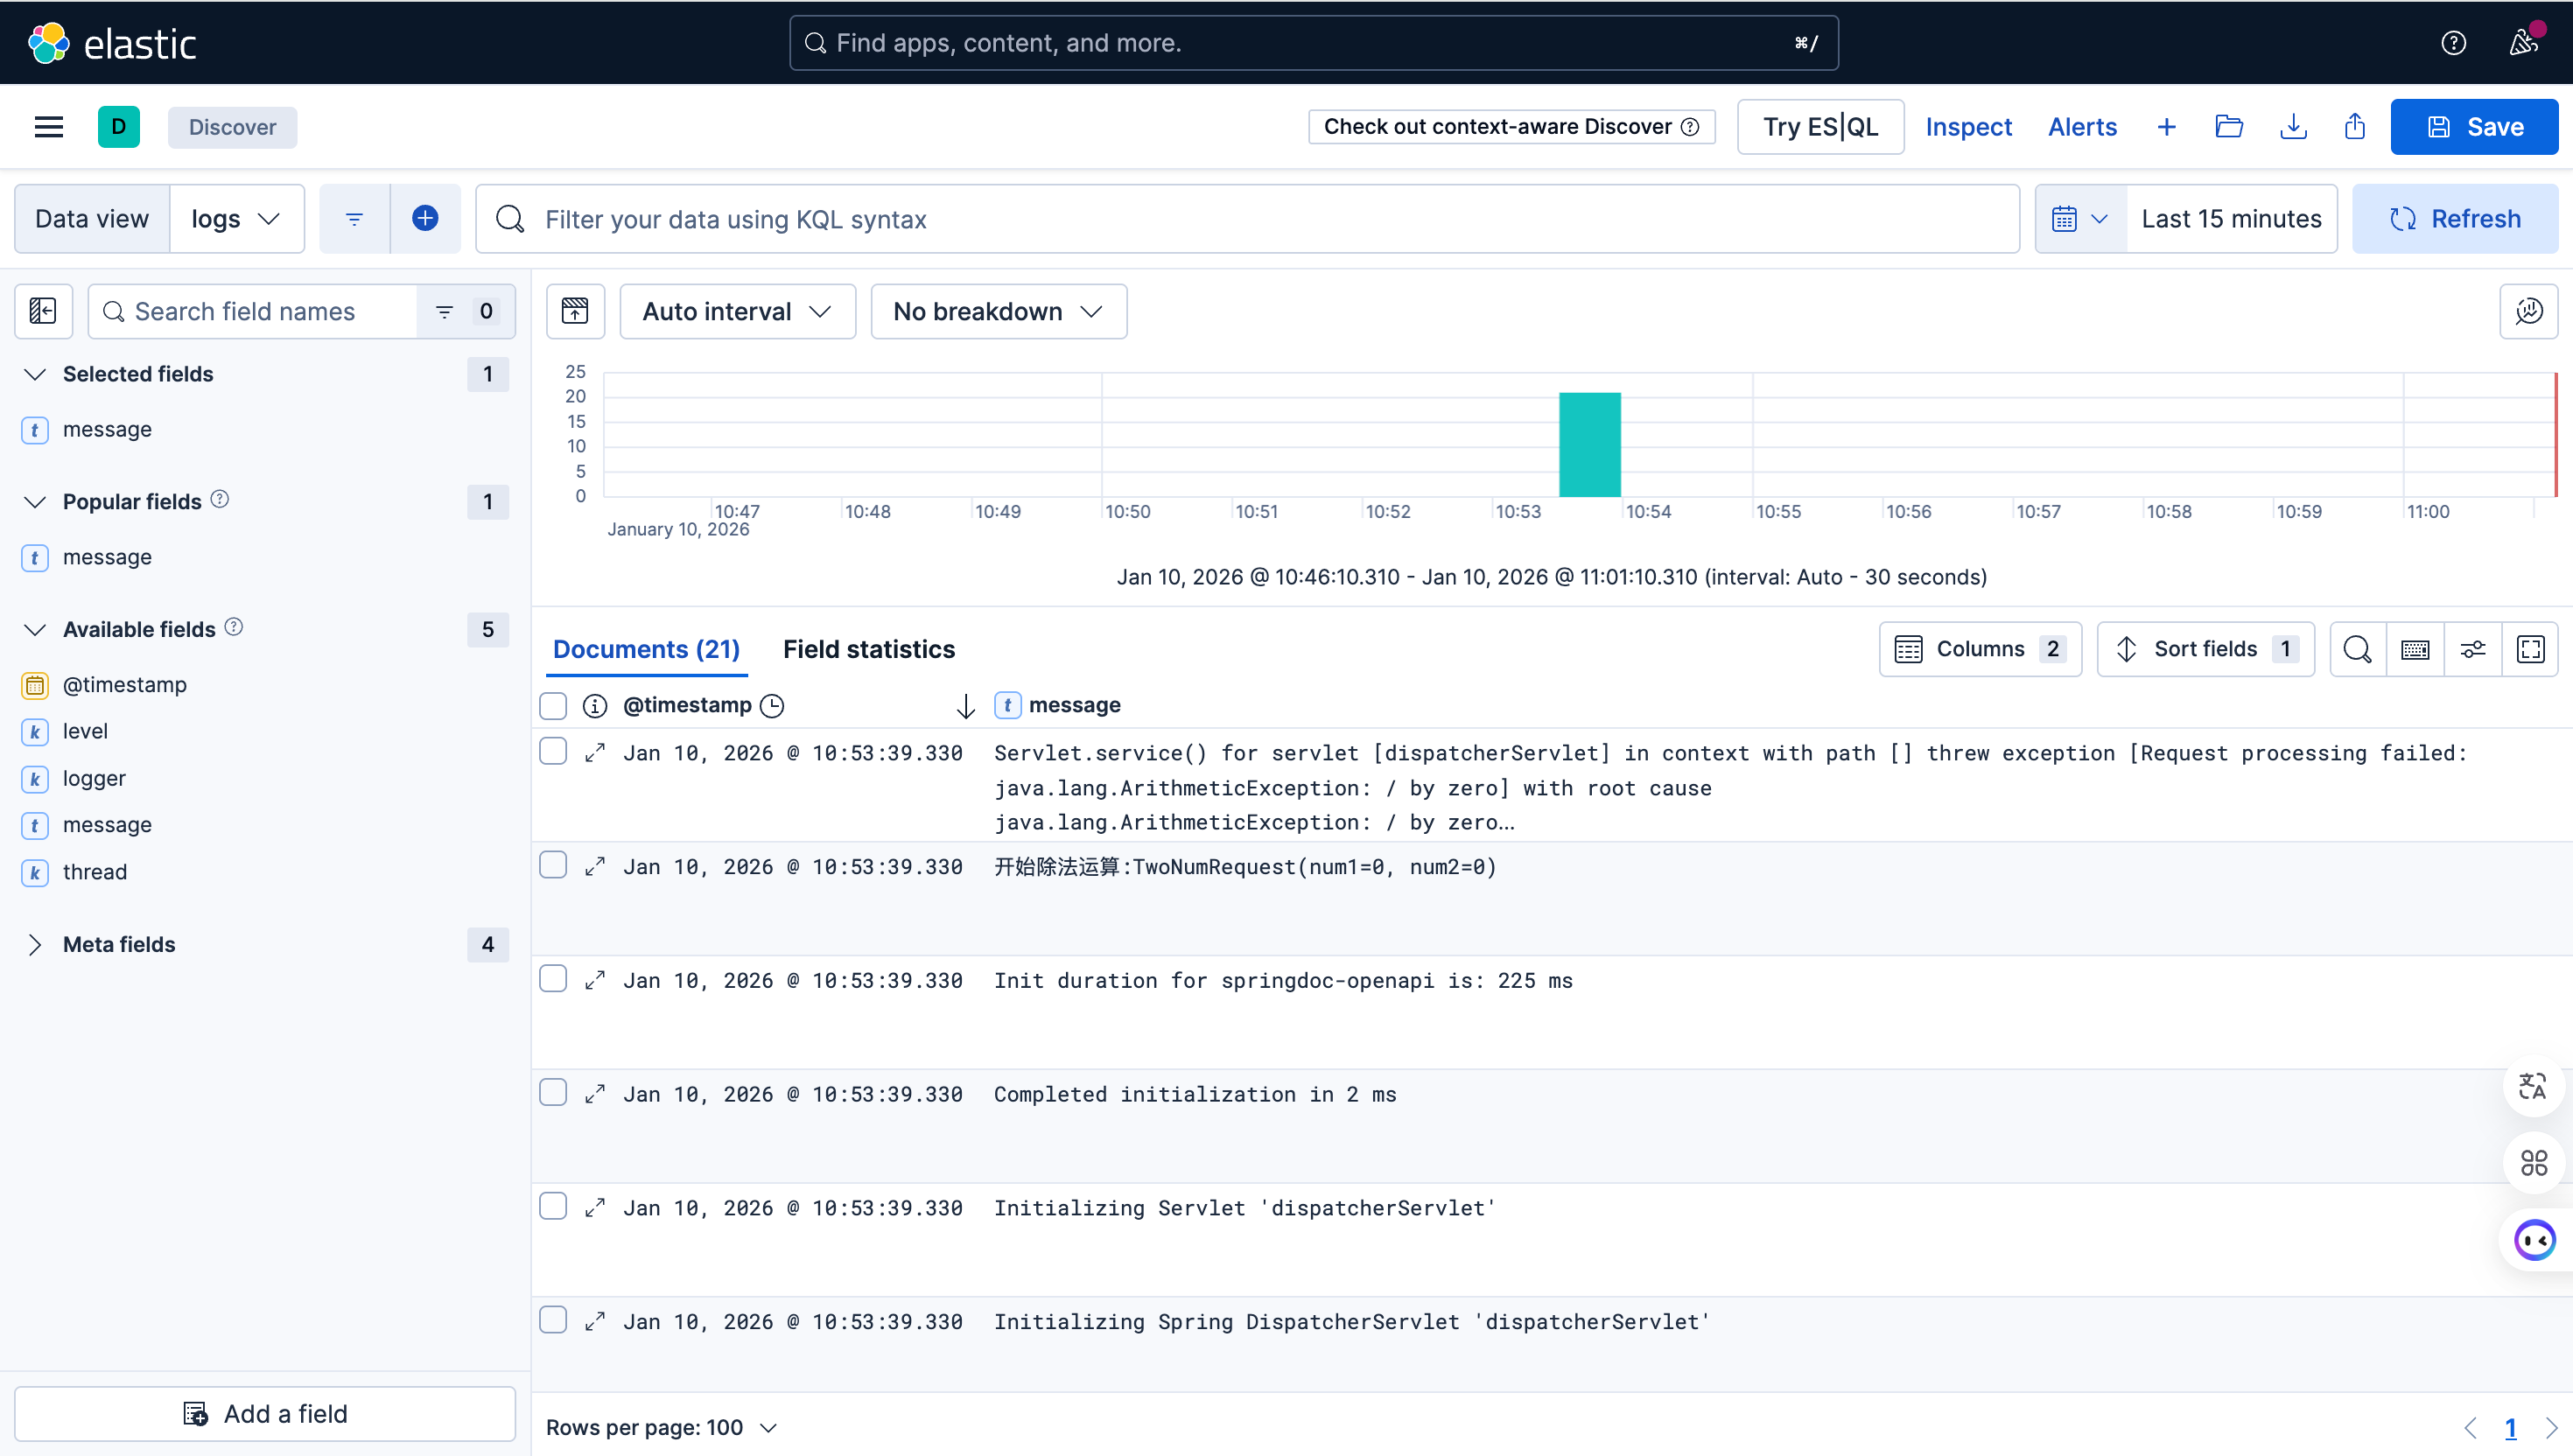
Task: Refresh the query results
Action: click(x=2455, y=219)
